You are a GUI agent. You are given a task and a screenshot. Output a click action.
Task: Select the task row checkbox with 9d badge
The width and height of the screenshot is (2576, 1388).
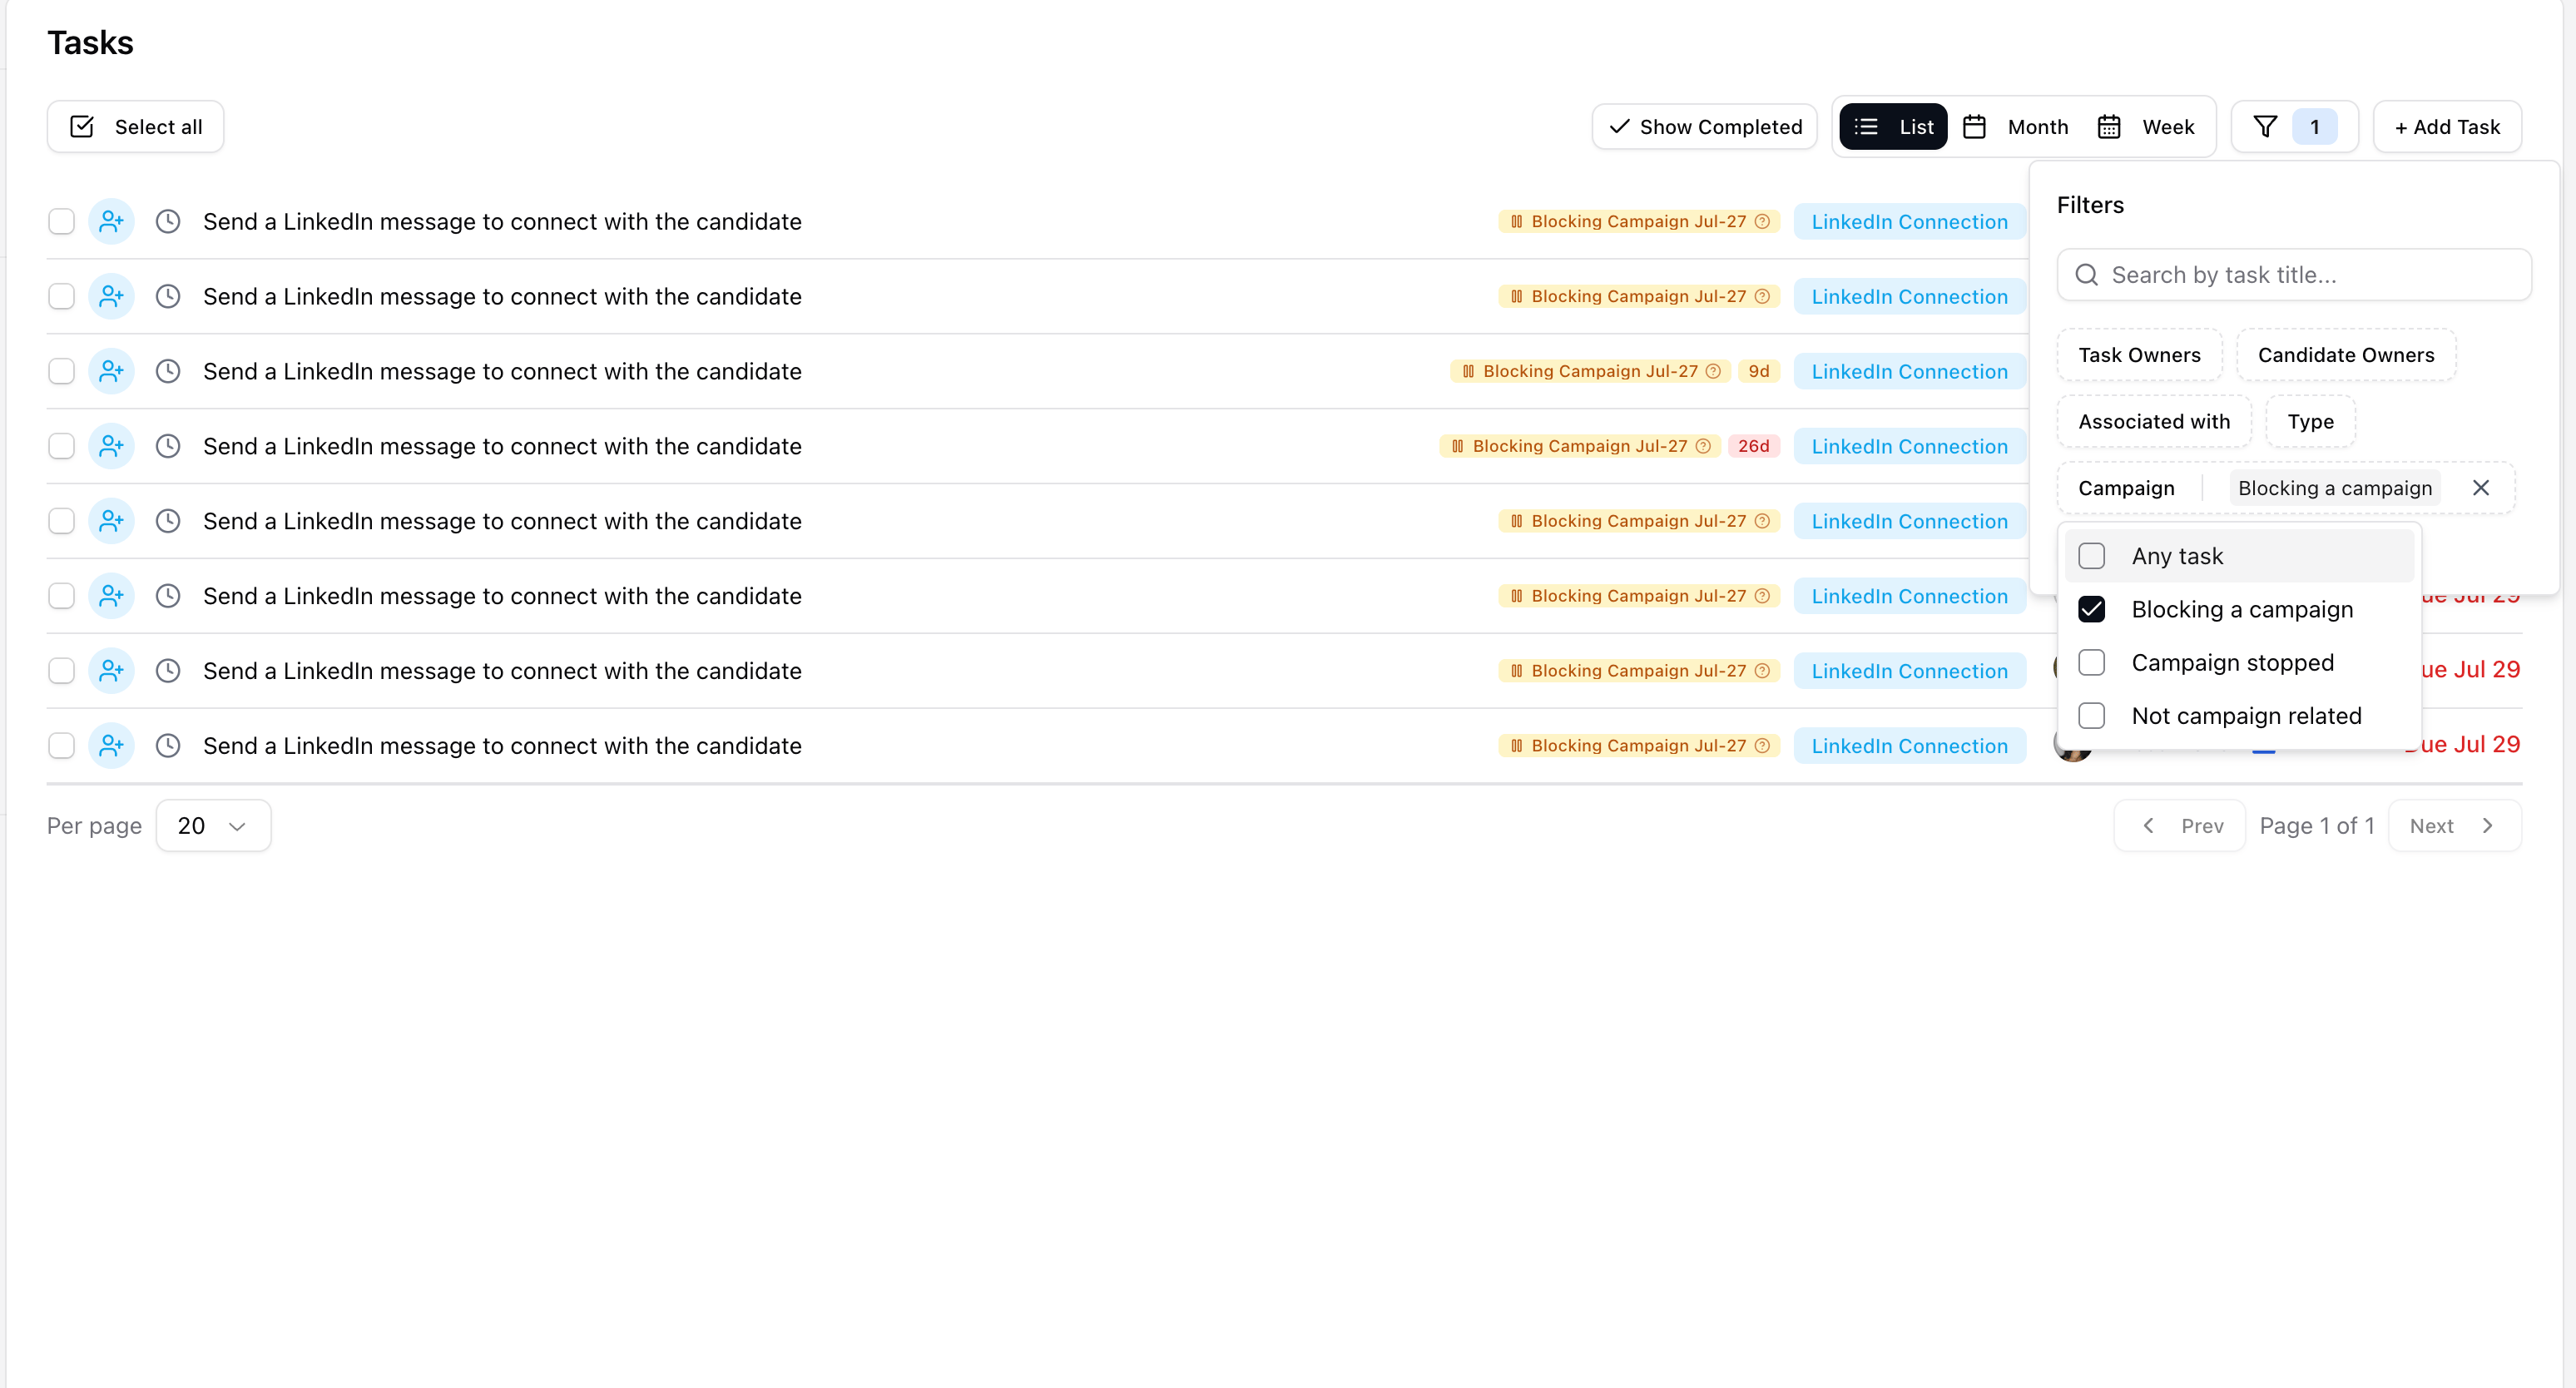pos(62,371)
